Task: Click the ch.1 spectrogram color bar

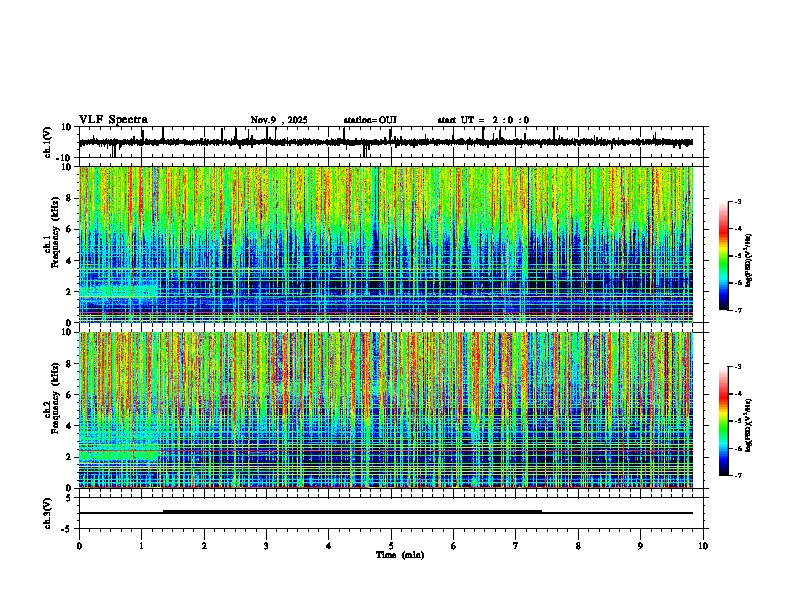Action: point(724,256)
